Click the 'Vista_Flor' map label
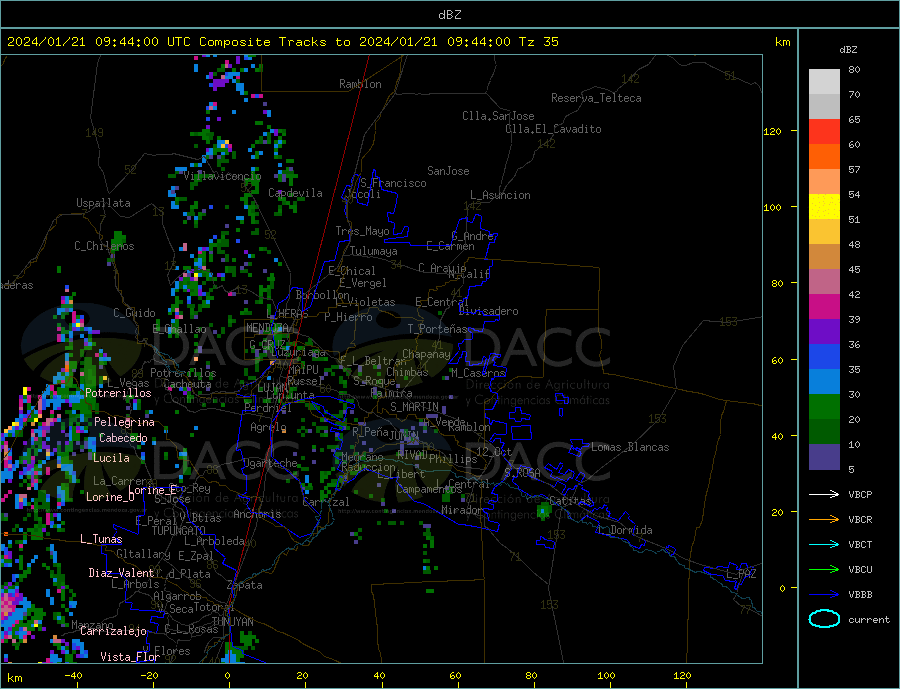 click(130, 657)
